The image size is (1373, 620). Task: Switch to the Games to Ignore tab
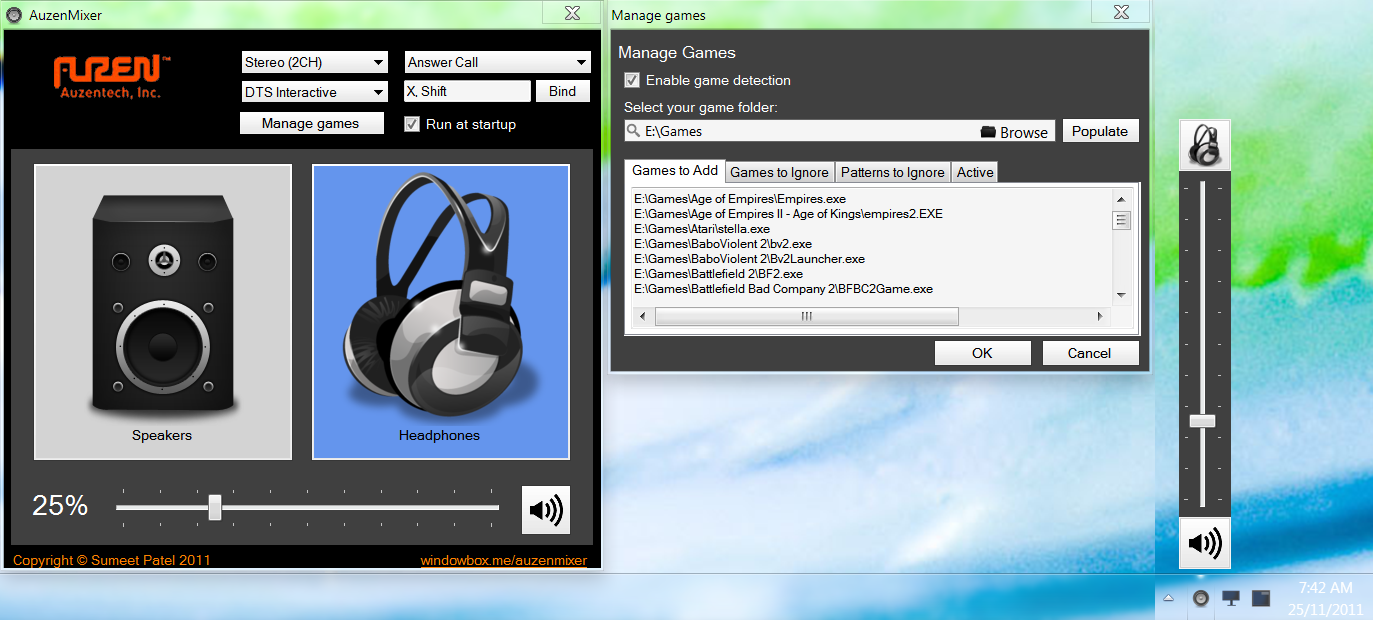coord(779,172)
